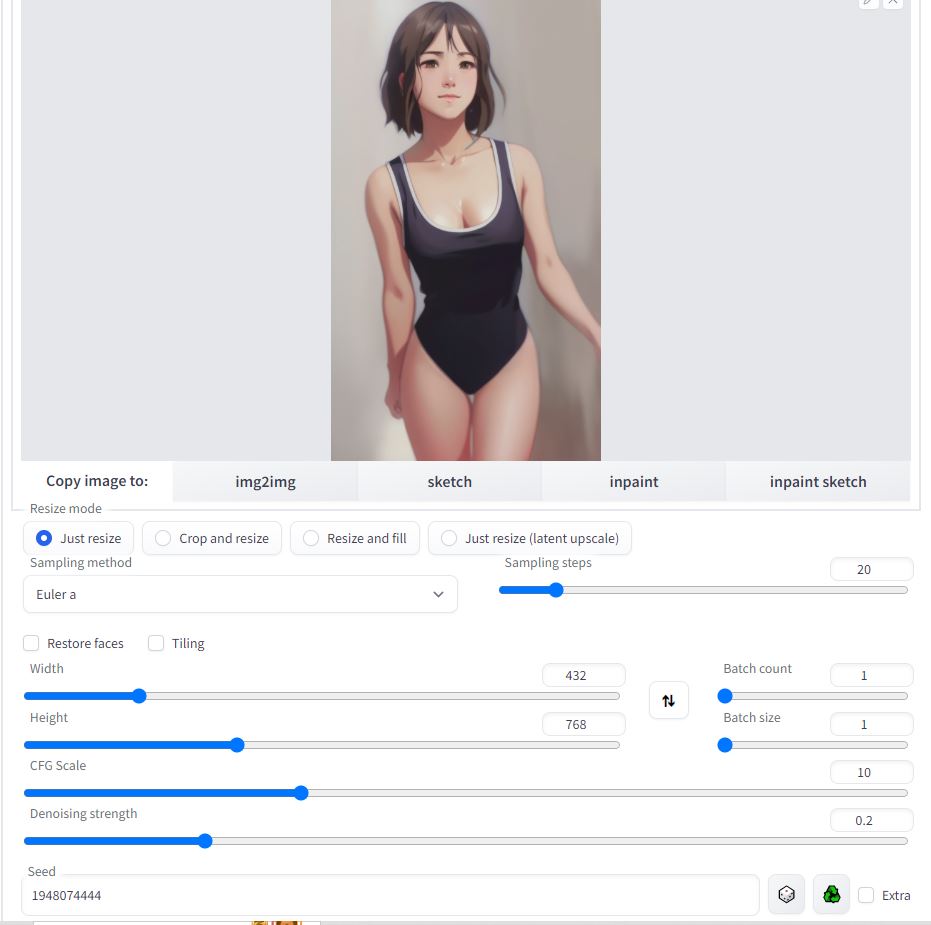Adjust the Width slider

[x=321, y=696]
